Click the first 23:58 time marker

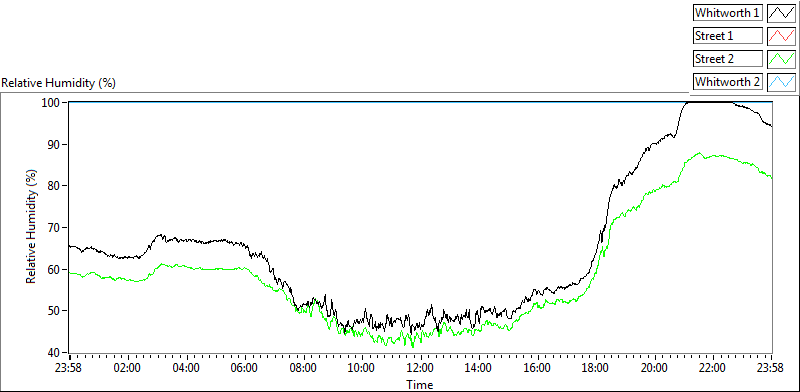click(69, 367)
